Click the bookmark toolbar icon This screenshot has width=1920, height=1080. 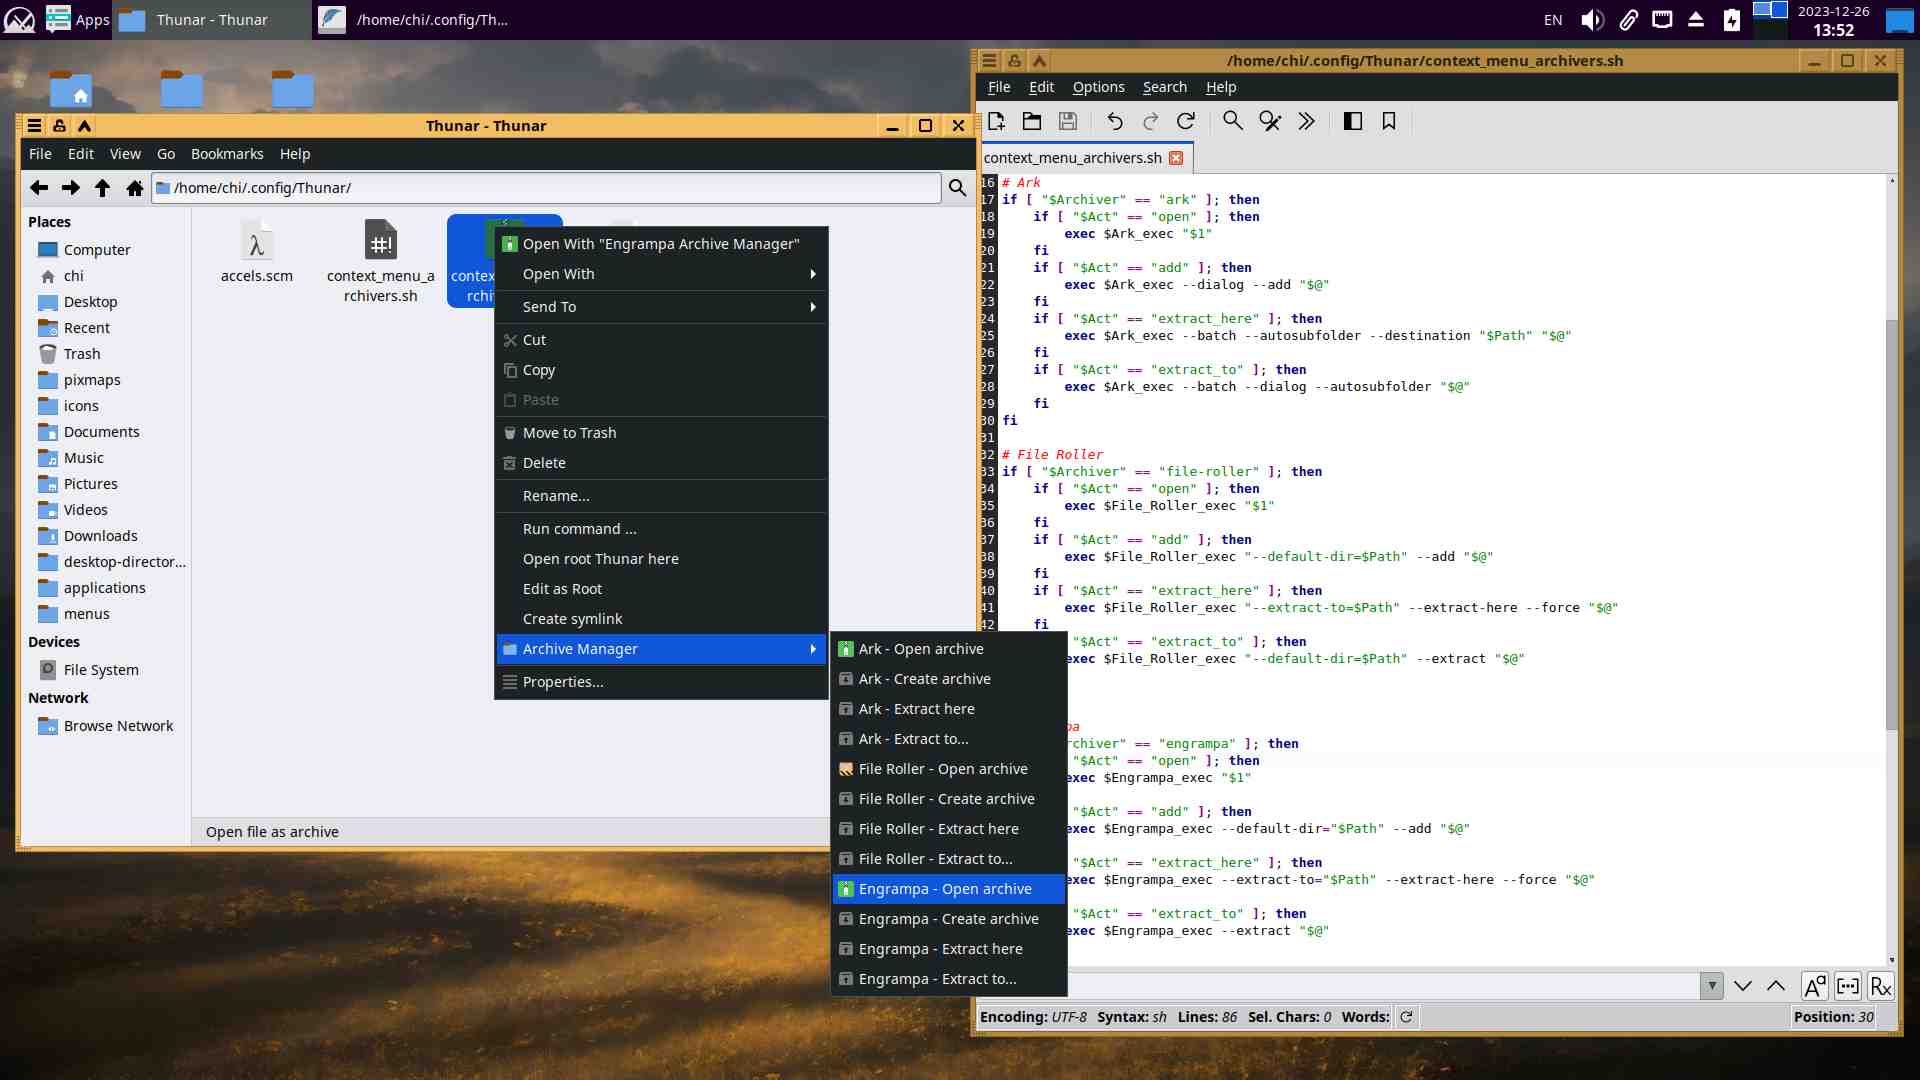pos(1389,121)
